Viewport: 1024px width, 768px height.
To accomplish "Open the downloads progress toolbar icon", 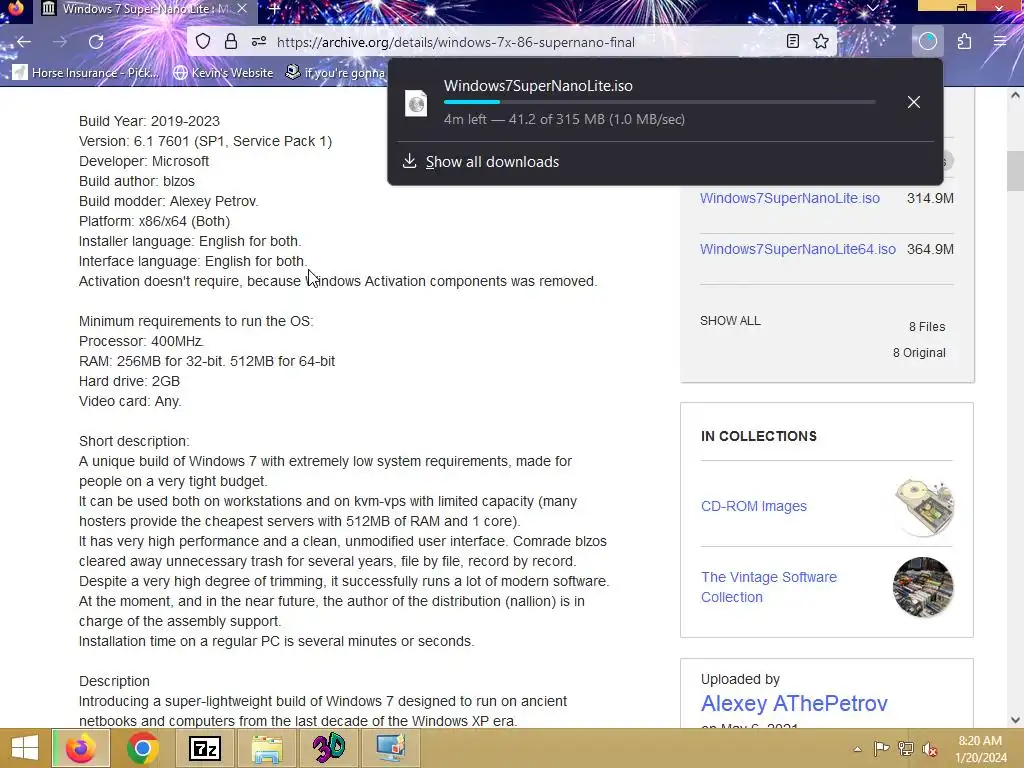I will (x=928, y=42).
